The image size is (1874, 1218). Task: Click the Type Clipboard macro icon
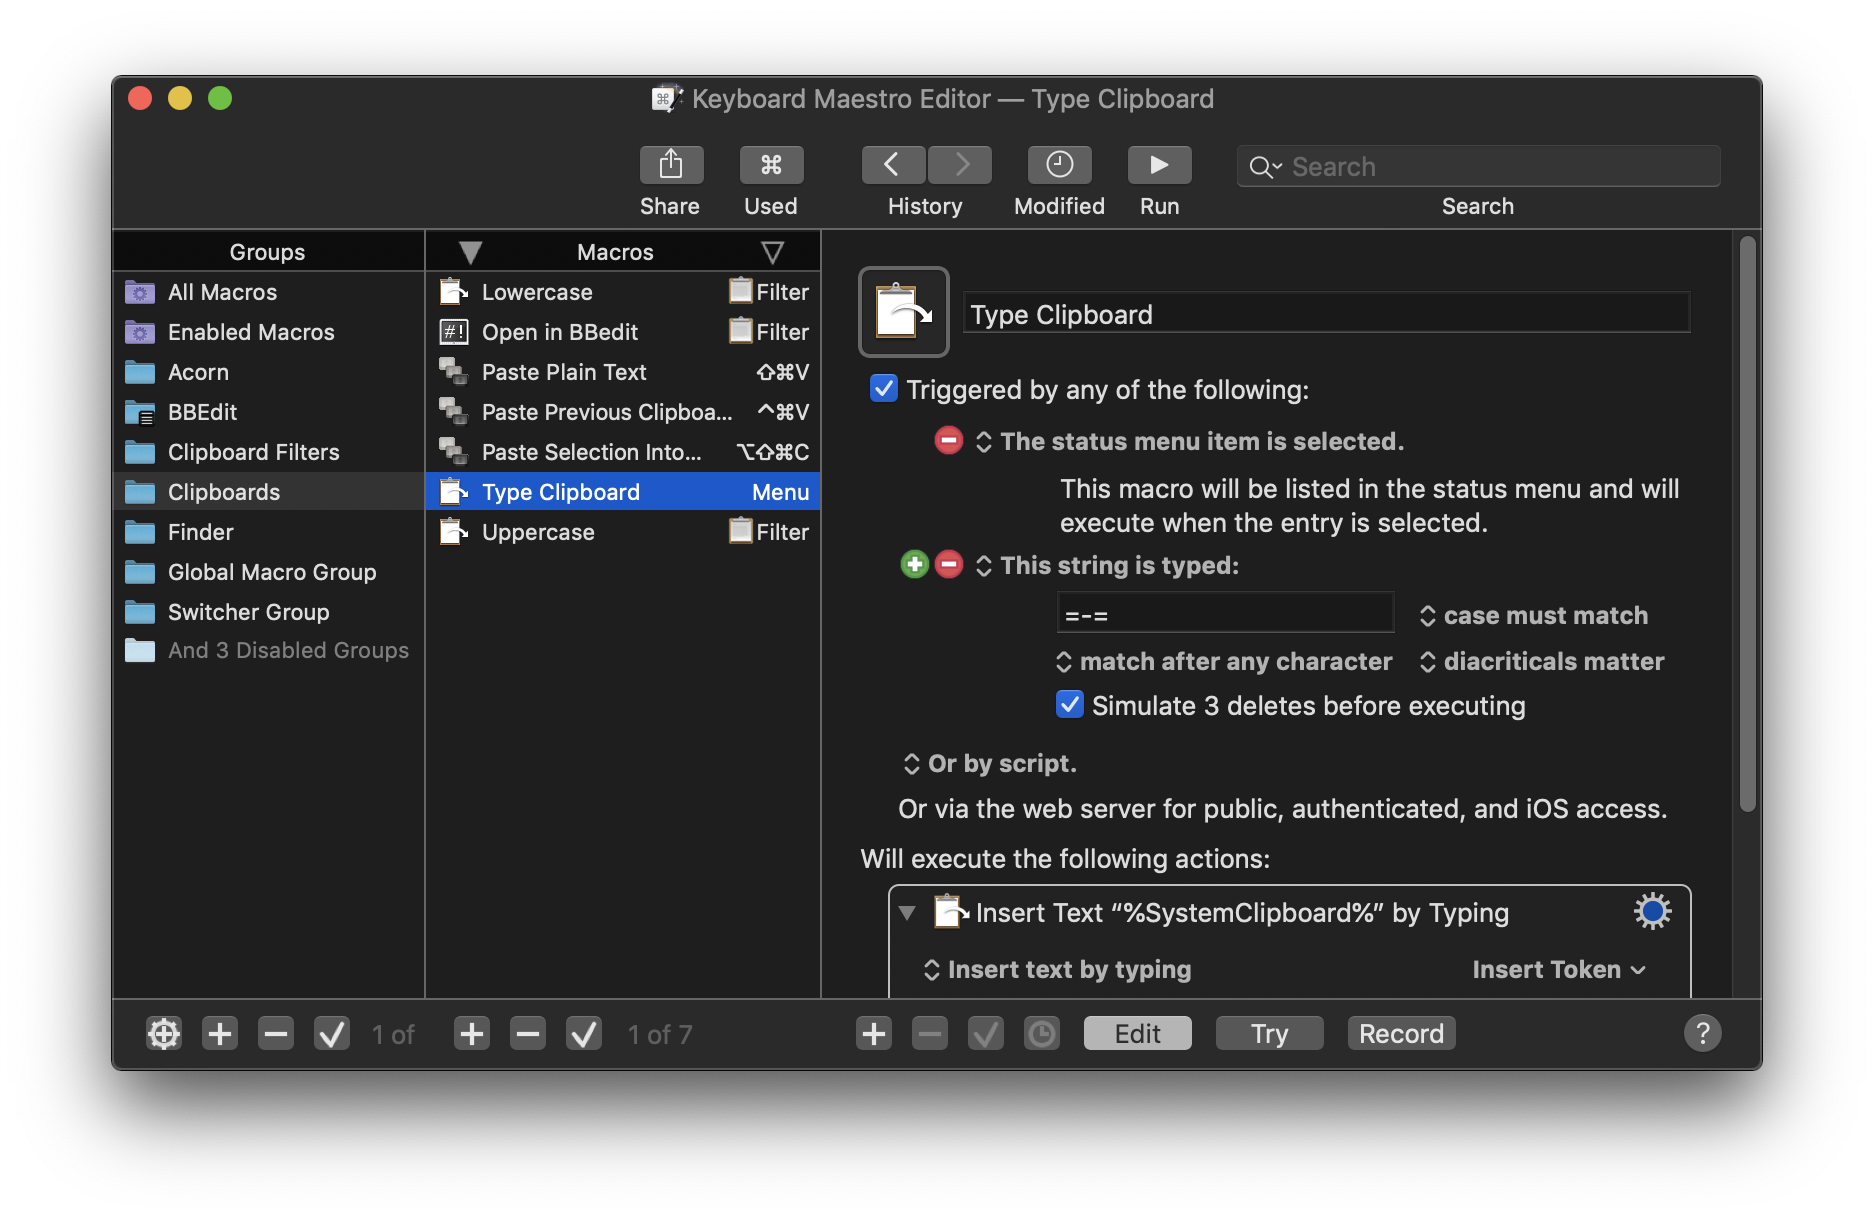point(902,311)
